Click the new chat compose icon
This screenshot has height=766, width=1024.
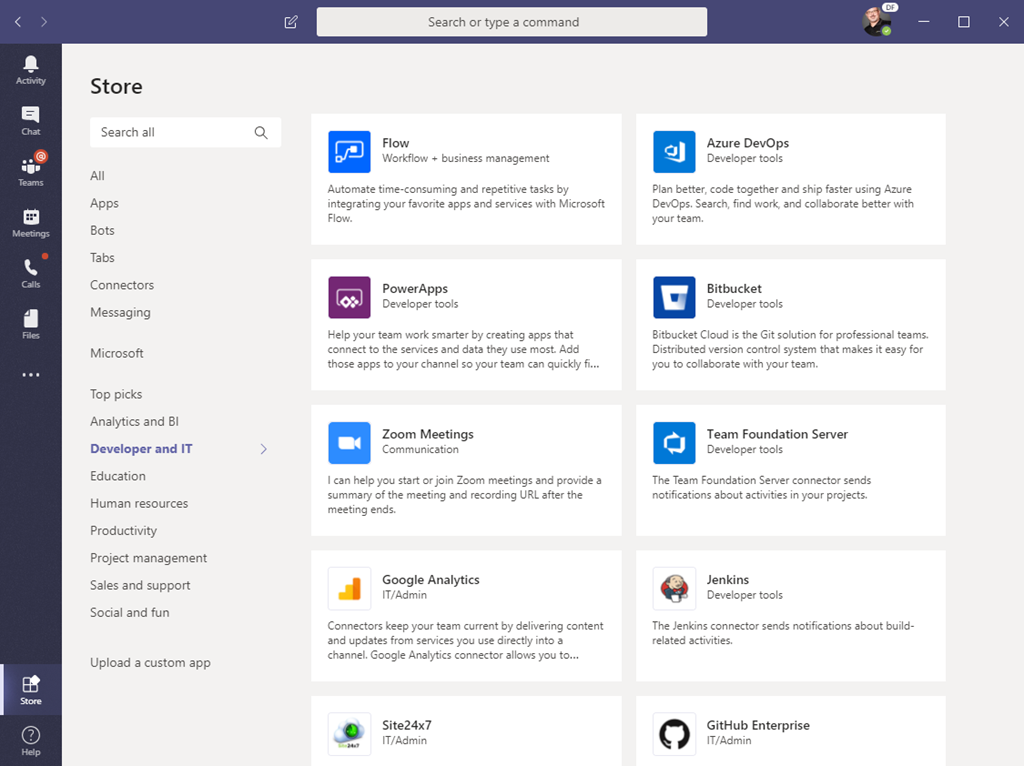[291, 22]
